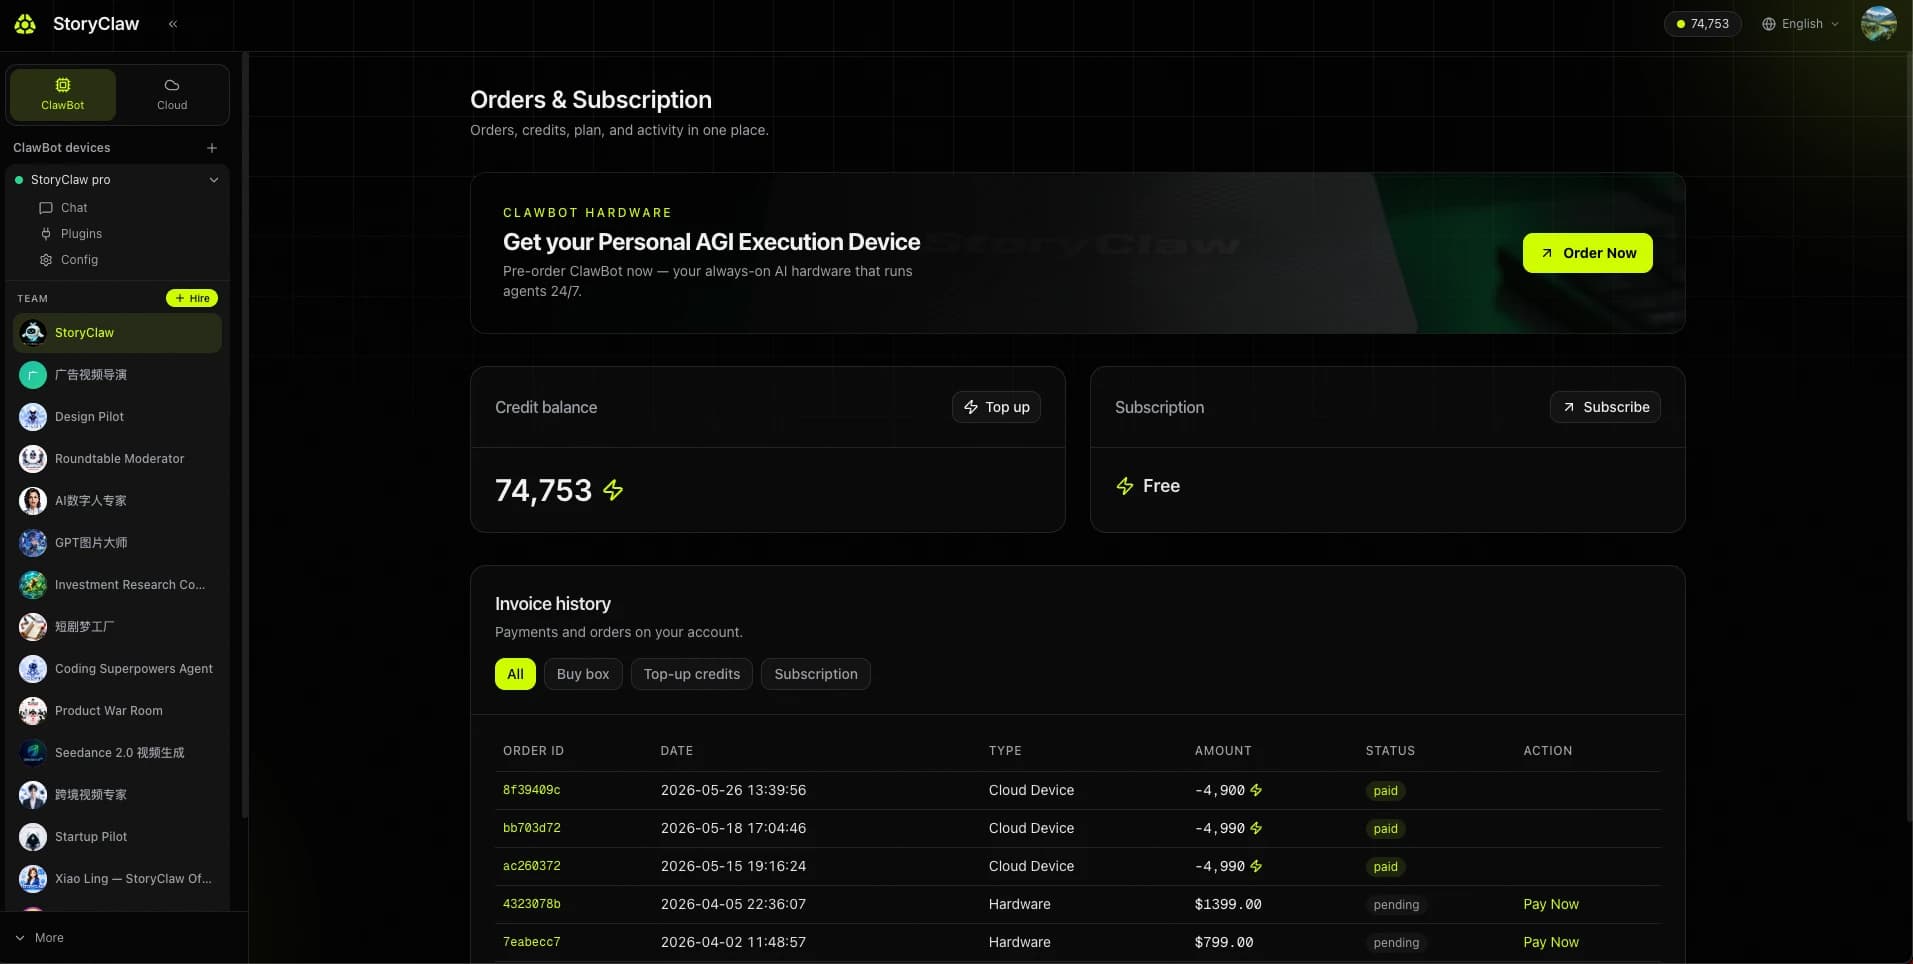
Task: Select the Coding Superpowers Agent avatar
Action: click(33, 669)
